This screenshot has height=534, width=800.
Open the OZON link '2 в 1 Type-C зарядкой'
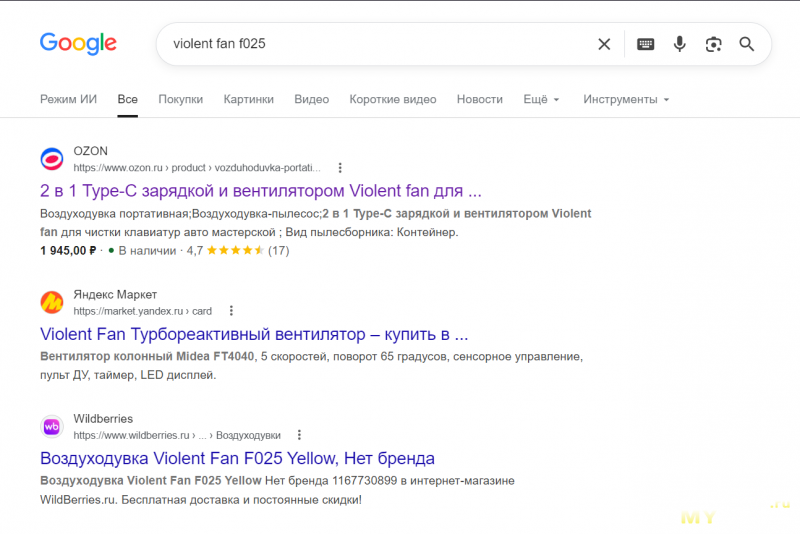(x=261, y=191)
